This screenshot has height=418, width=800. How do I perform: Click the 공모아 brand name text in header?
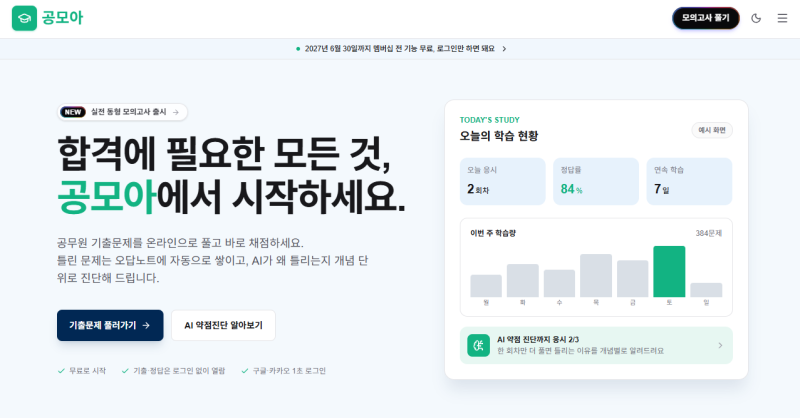pyautogui.click(x=62, y=18)
